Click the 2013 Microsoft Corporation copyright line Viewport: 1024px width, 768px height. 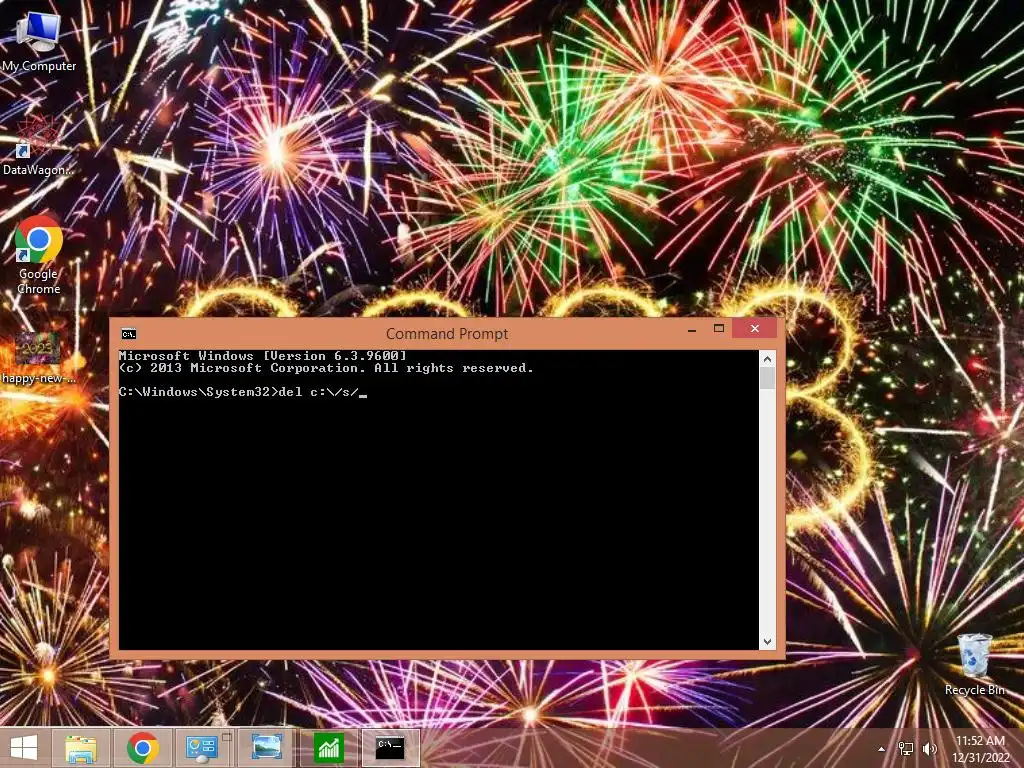[x=326, y=368]
